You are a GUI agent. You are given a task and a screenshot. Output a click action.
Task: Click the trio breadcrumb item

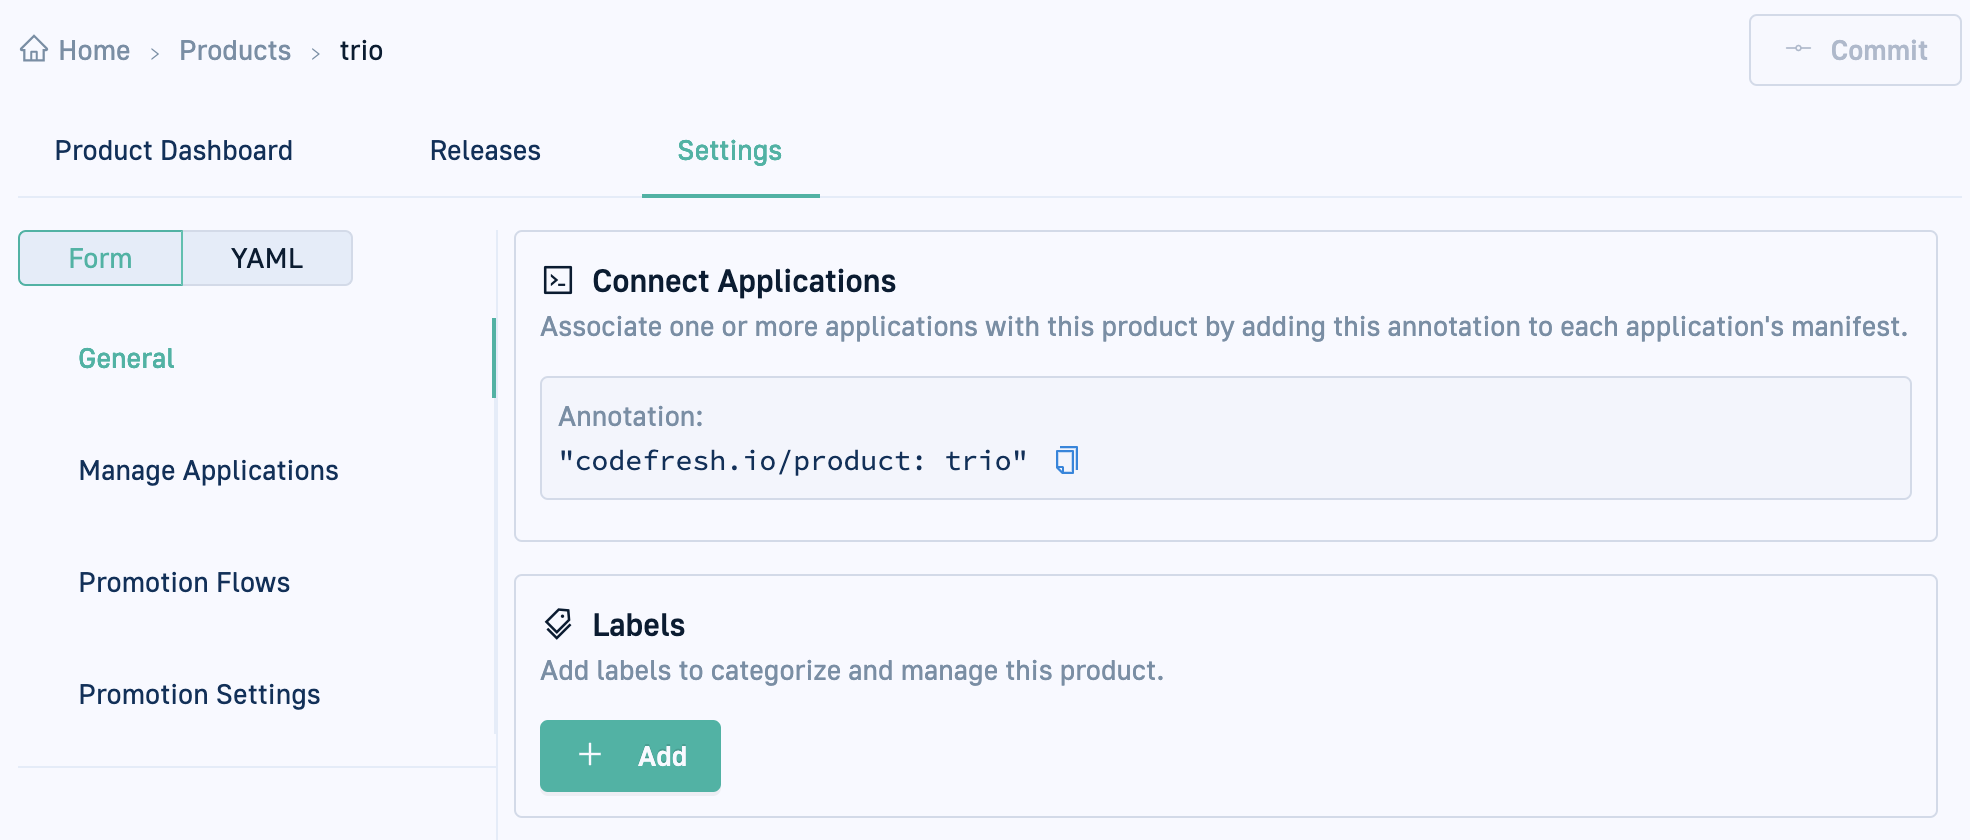coord(361,51)
